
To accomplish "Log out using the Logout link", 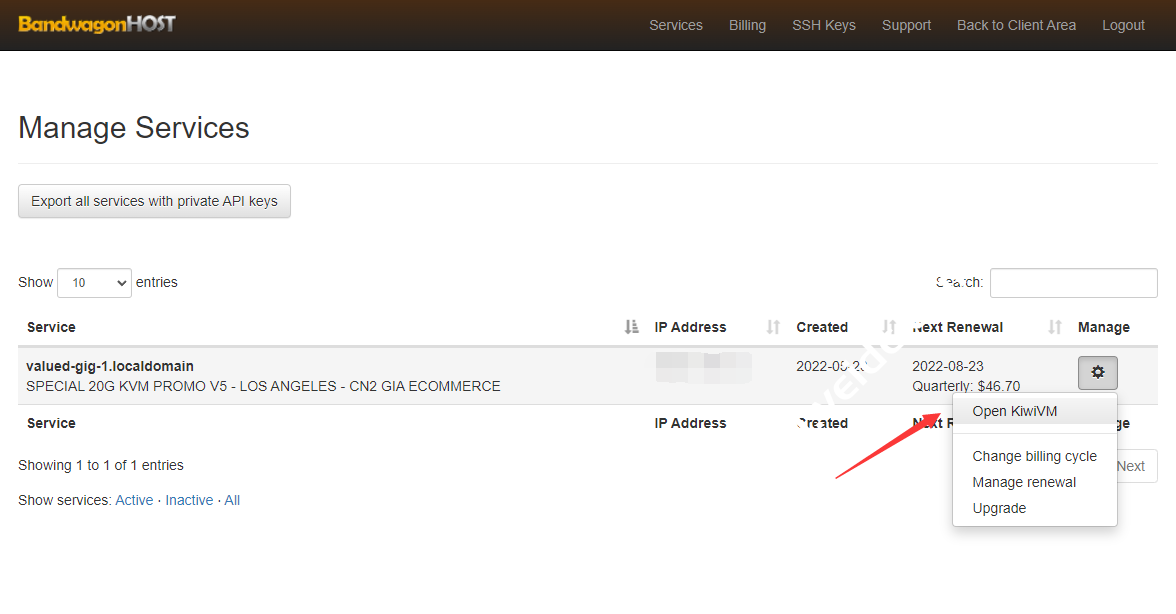I will click(1123, 25).
